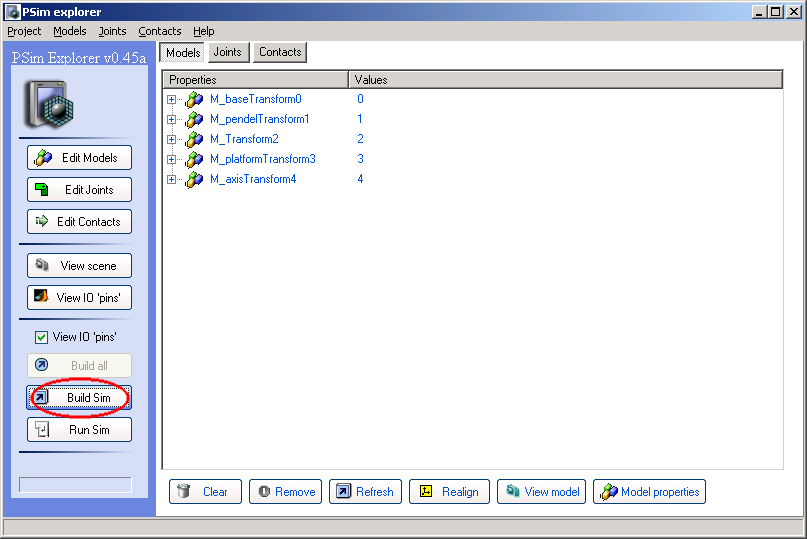Expand the M_Transform2 tree node
Screen dimensions: 807x539
(x=171, y=139)
